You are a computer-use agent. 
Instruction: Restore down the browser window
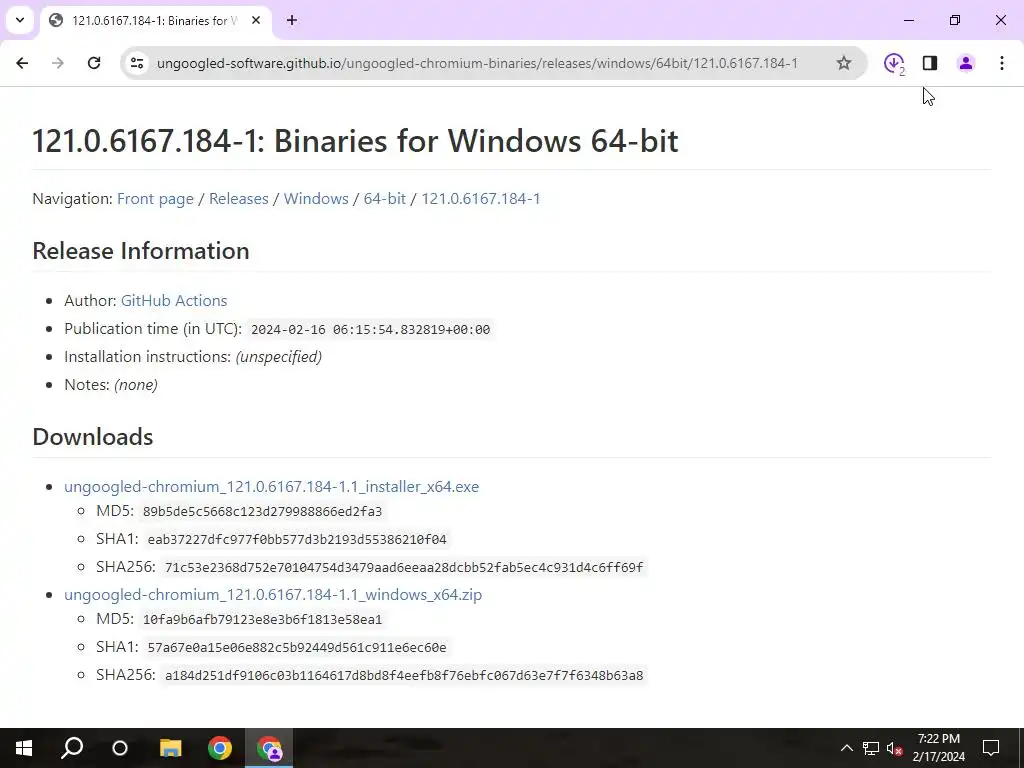[955, 20]
